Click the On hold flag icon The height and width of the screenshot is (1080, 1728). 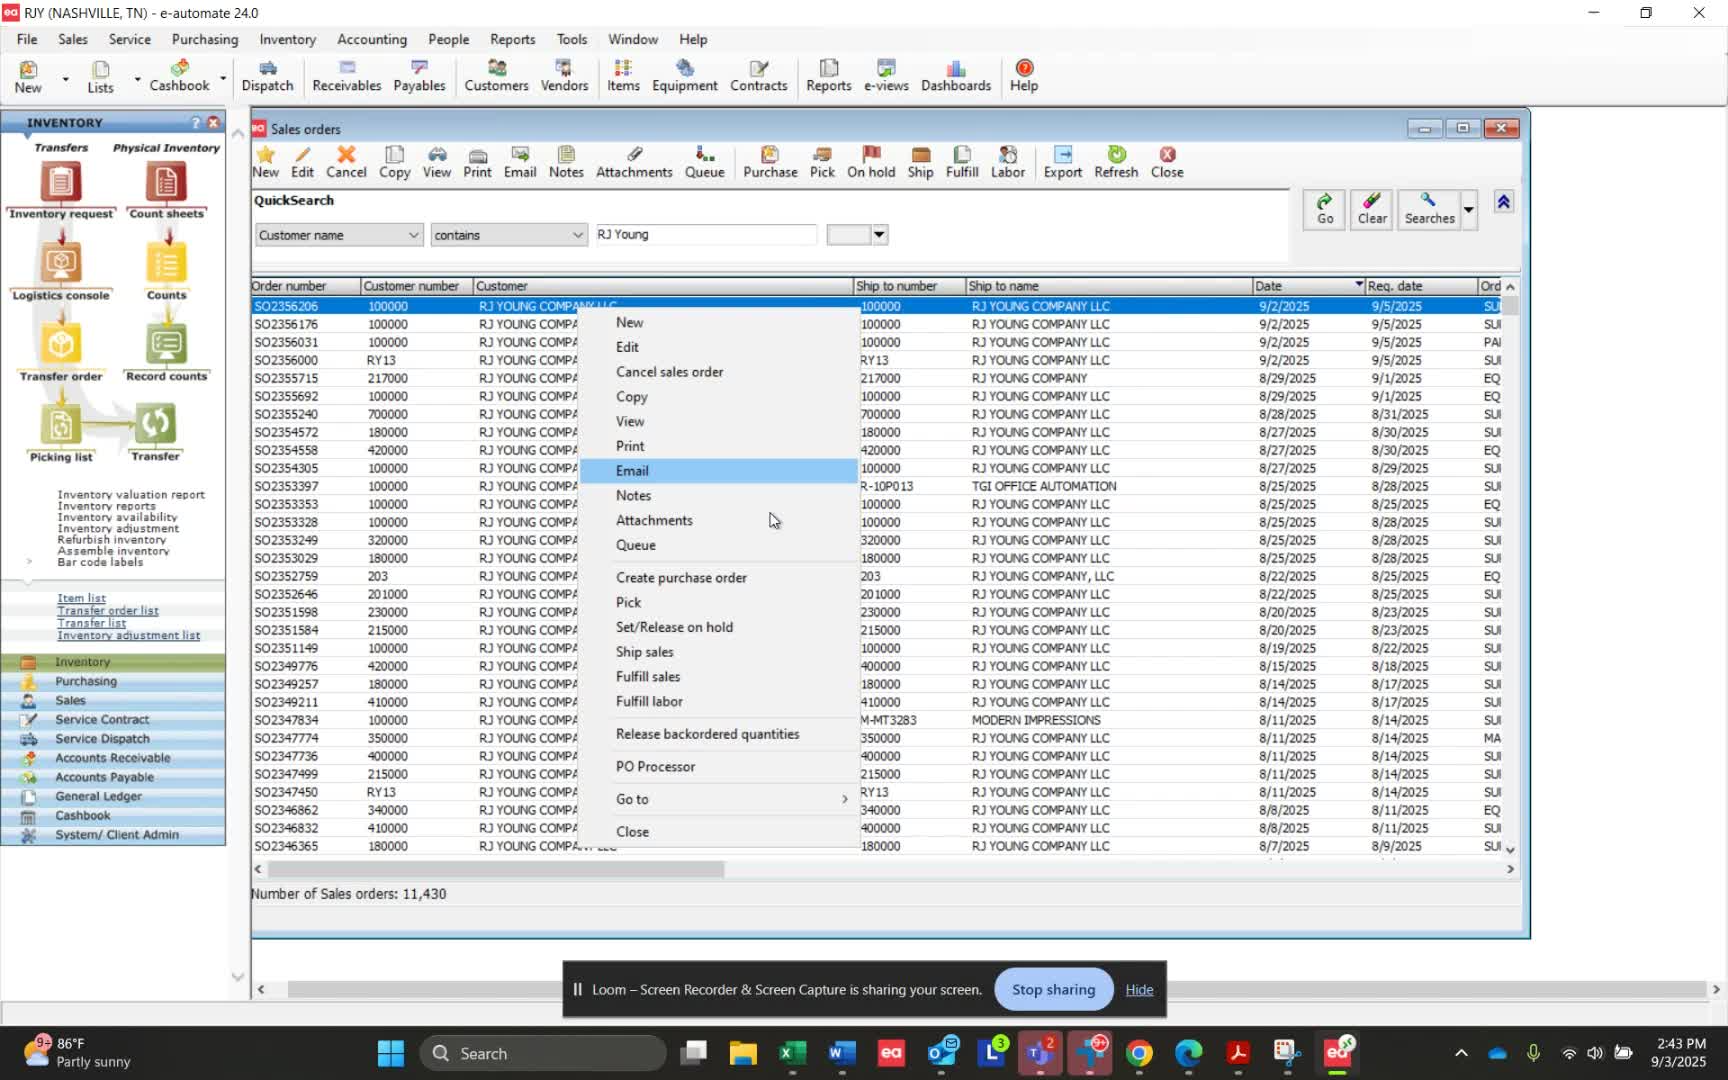click(871, 162)
